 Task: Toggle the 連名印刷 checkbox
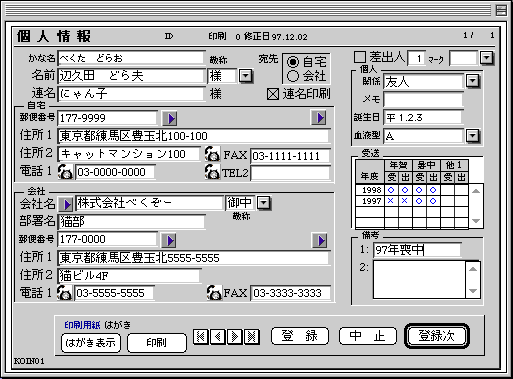click(x=273, y=94)
